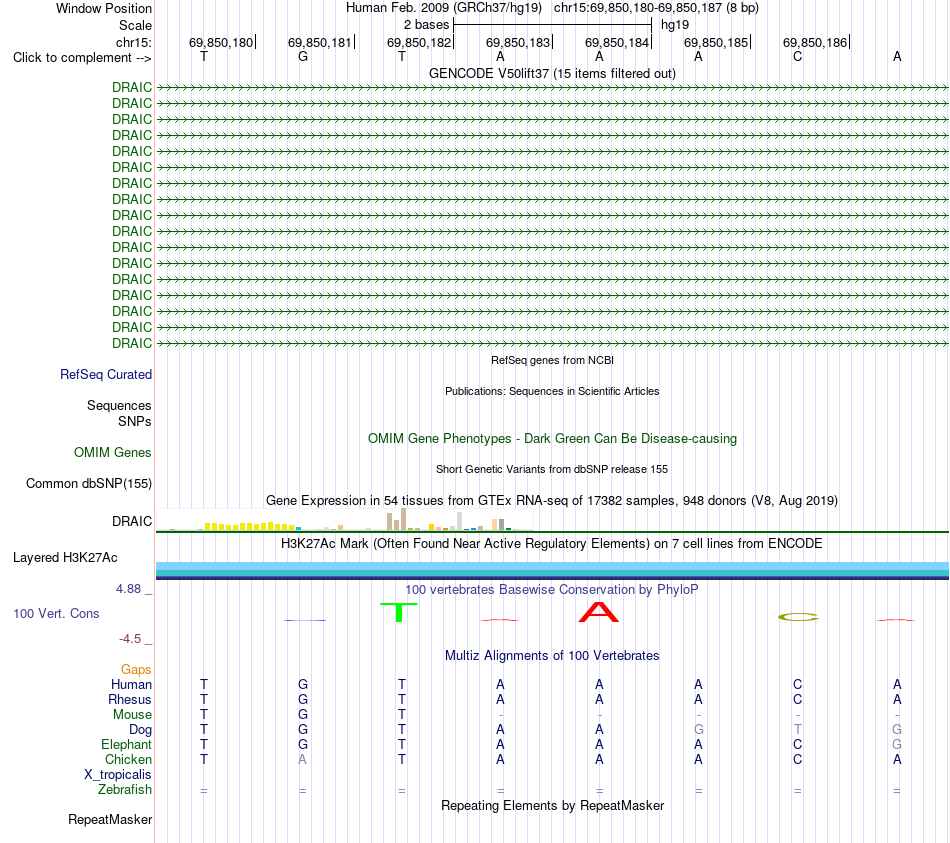This screenshot has width=950, height=843.
Task: Click the 4.88 conservation axis value
Action: click(128, 588)
